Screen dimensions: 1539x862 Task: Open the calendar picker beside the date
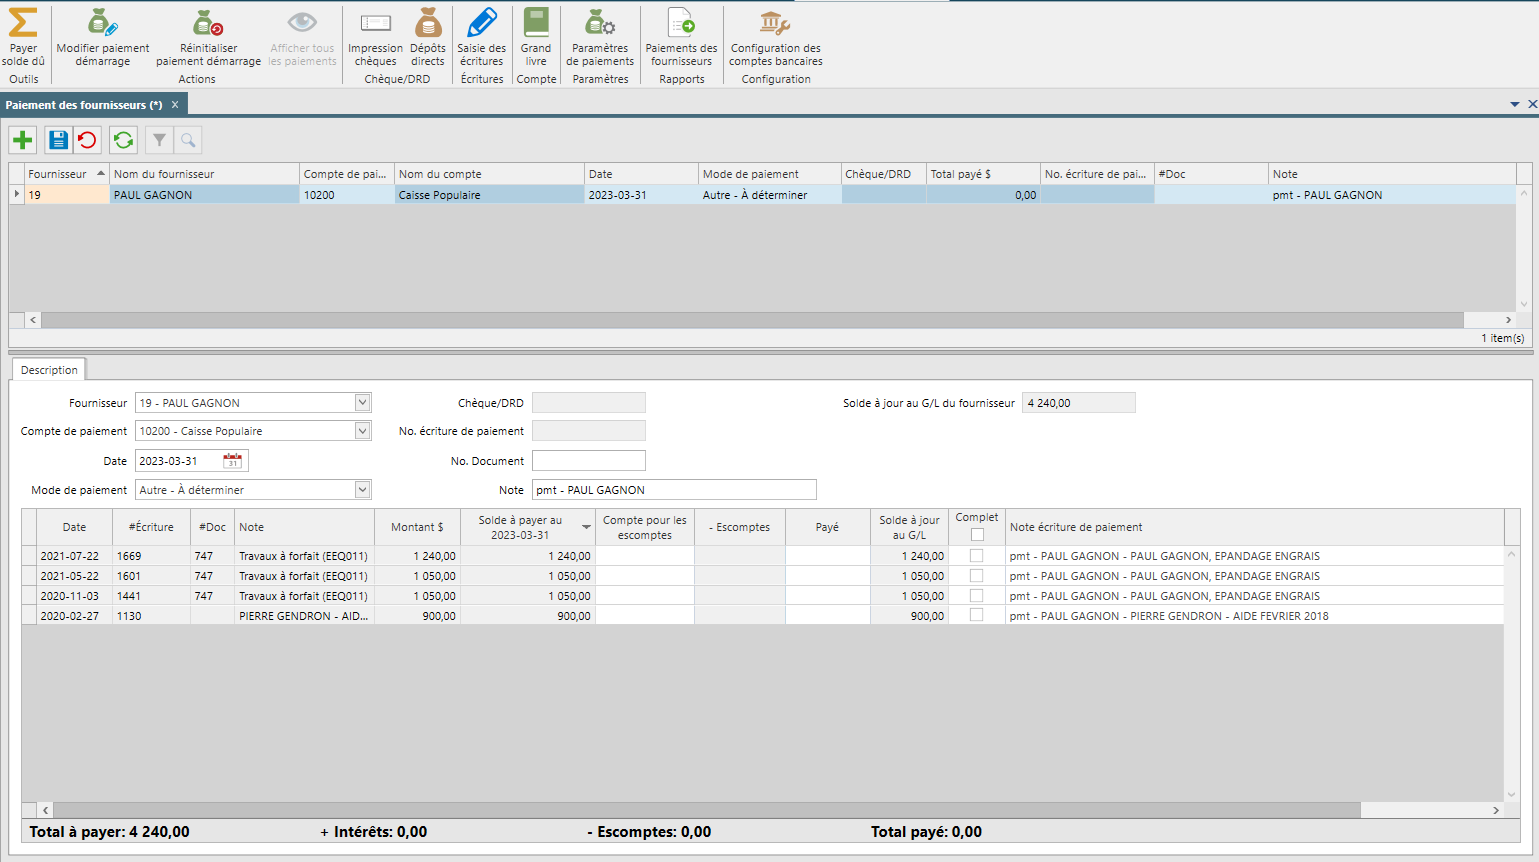(233, 461)
